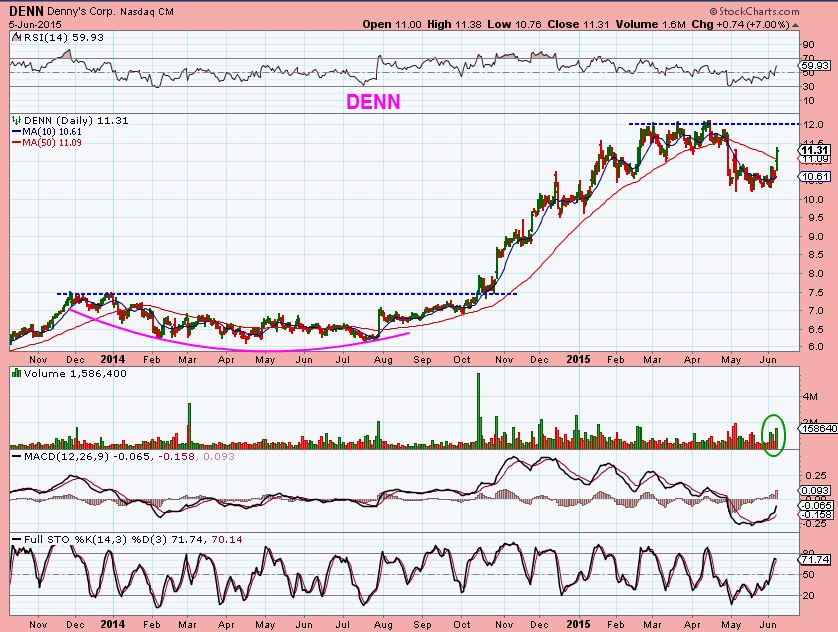Click the Open 11.00 value
The image size is (838, 632).
pyautogui.click(x=392, y=25)
